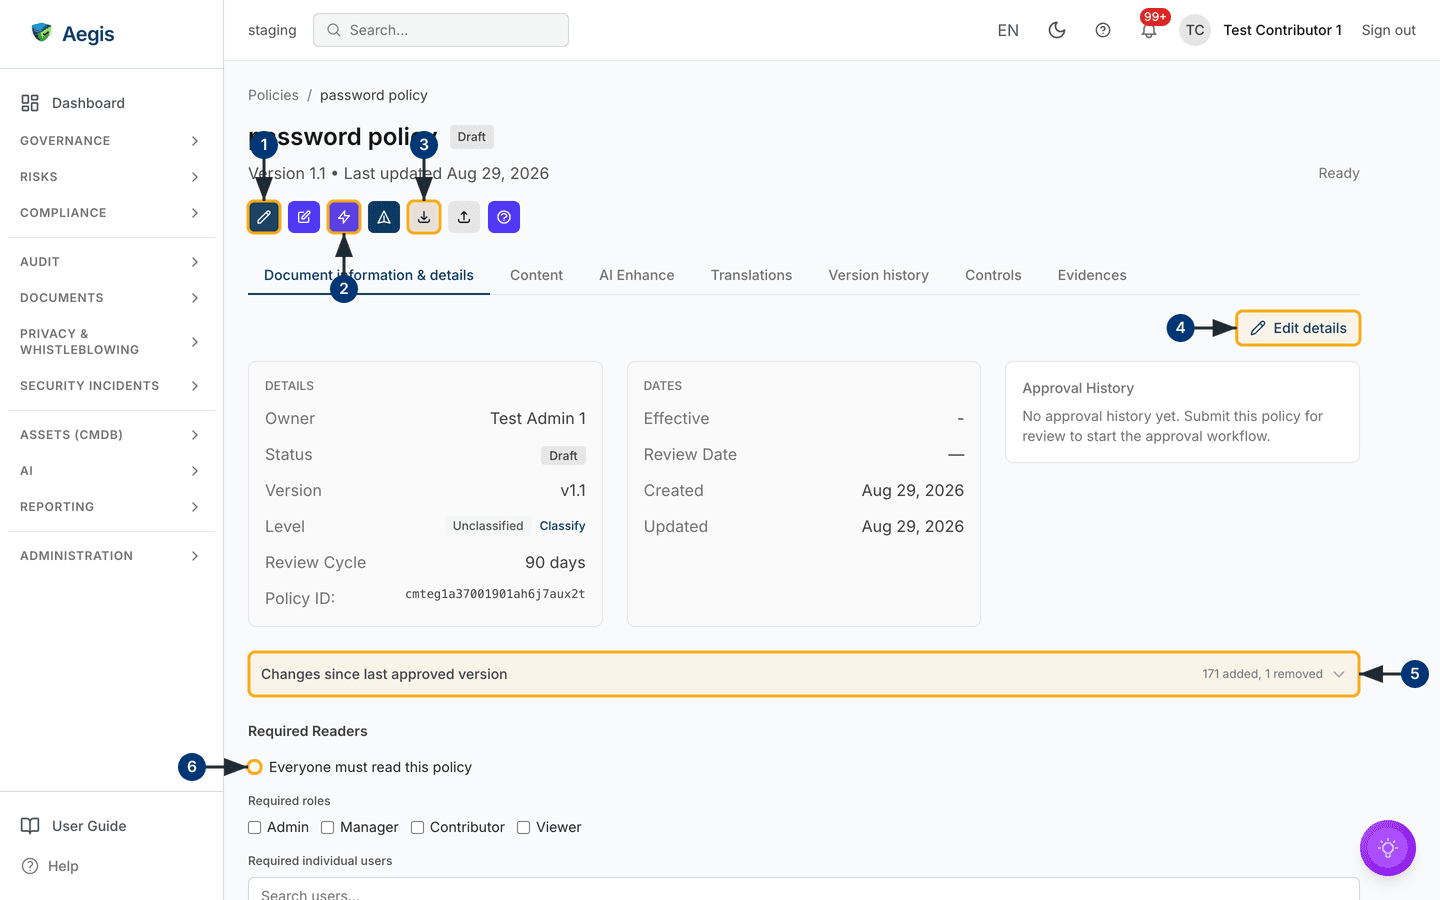Click the Search users input field
Viewport: 1440px width, 900px height.
pos(803,889)
